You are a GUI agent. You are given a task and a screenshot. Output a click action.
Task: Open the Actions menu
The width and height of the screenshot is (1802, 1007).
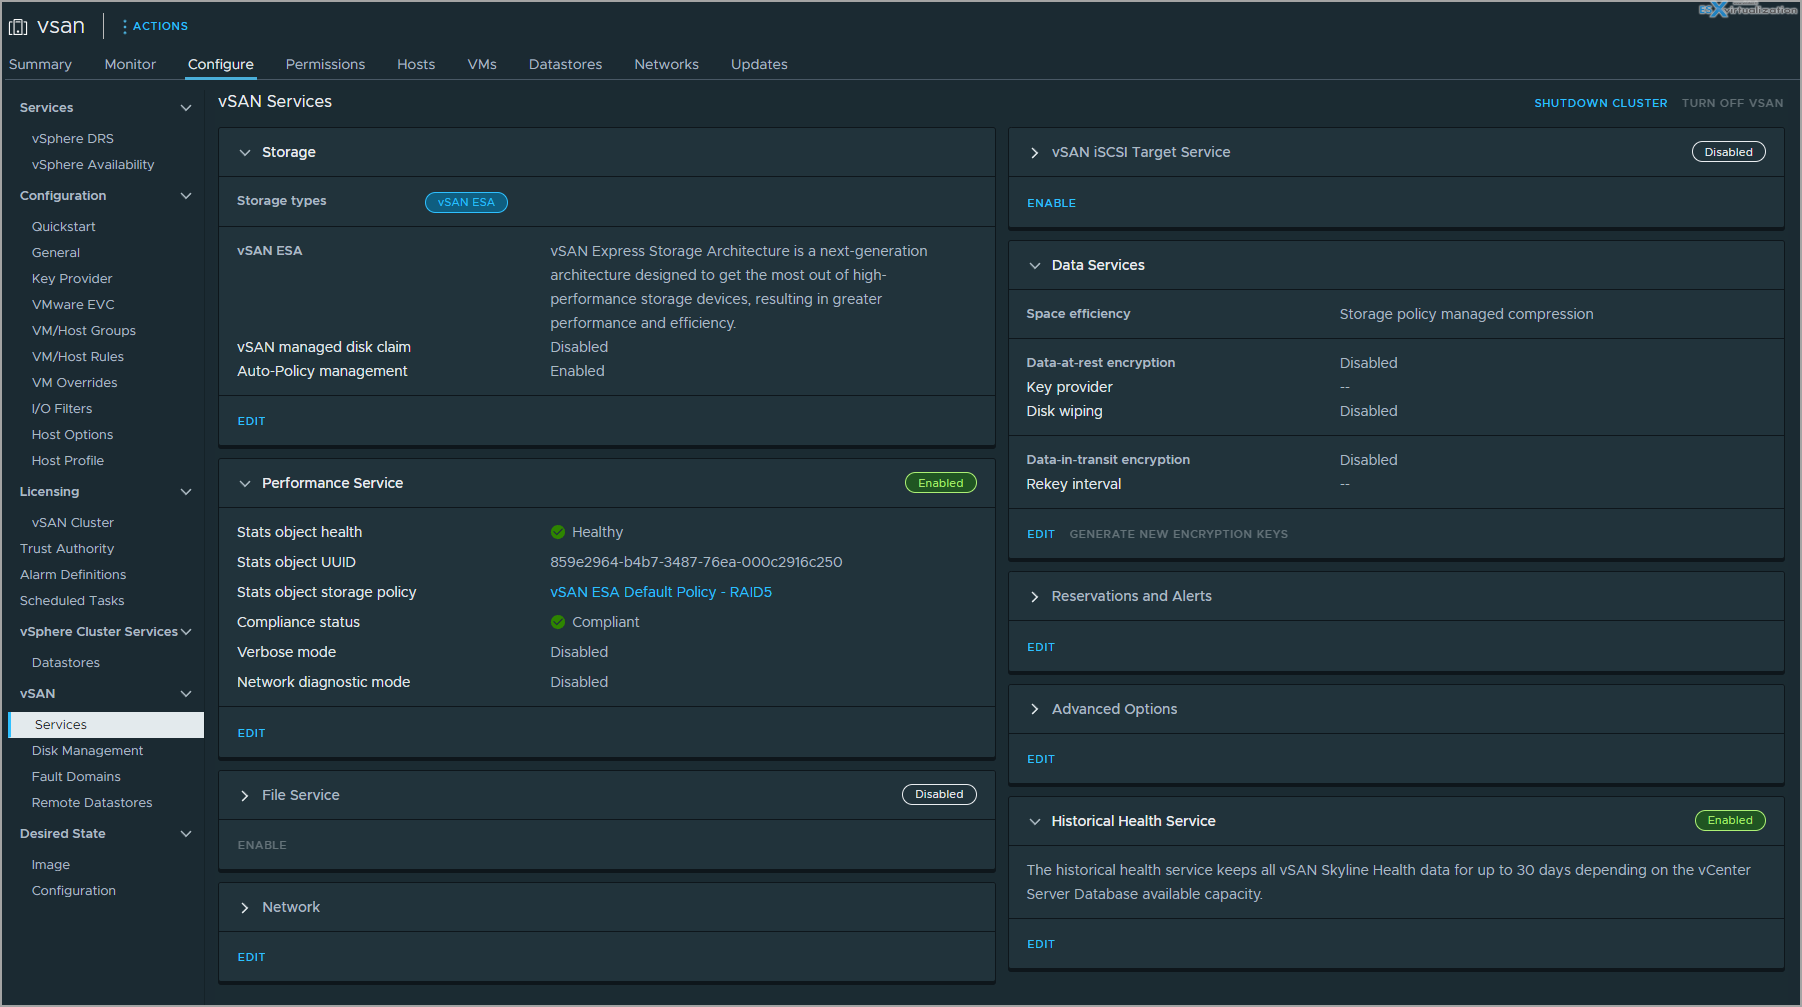pyautogui.click(x=155, y=26)
